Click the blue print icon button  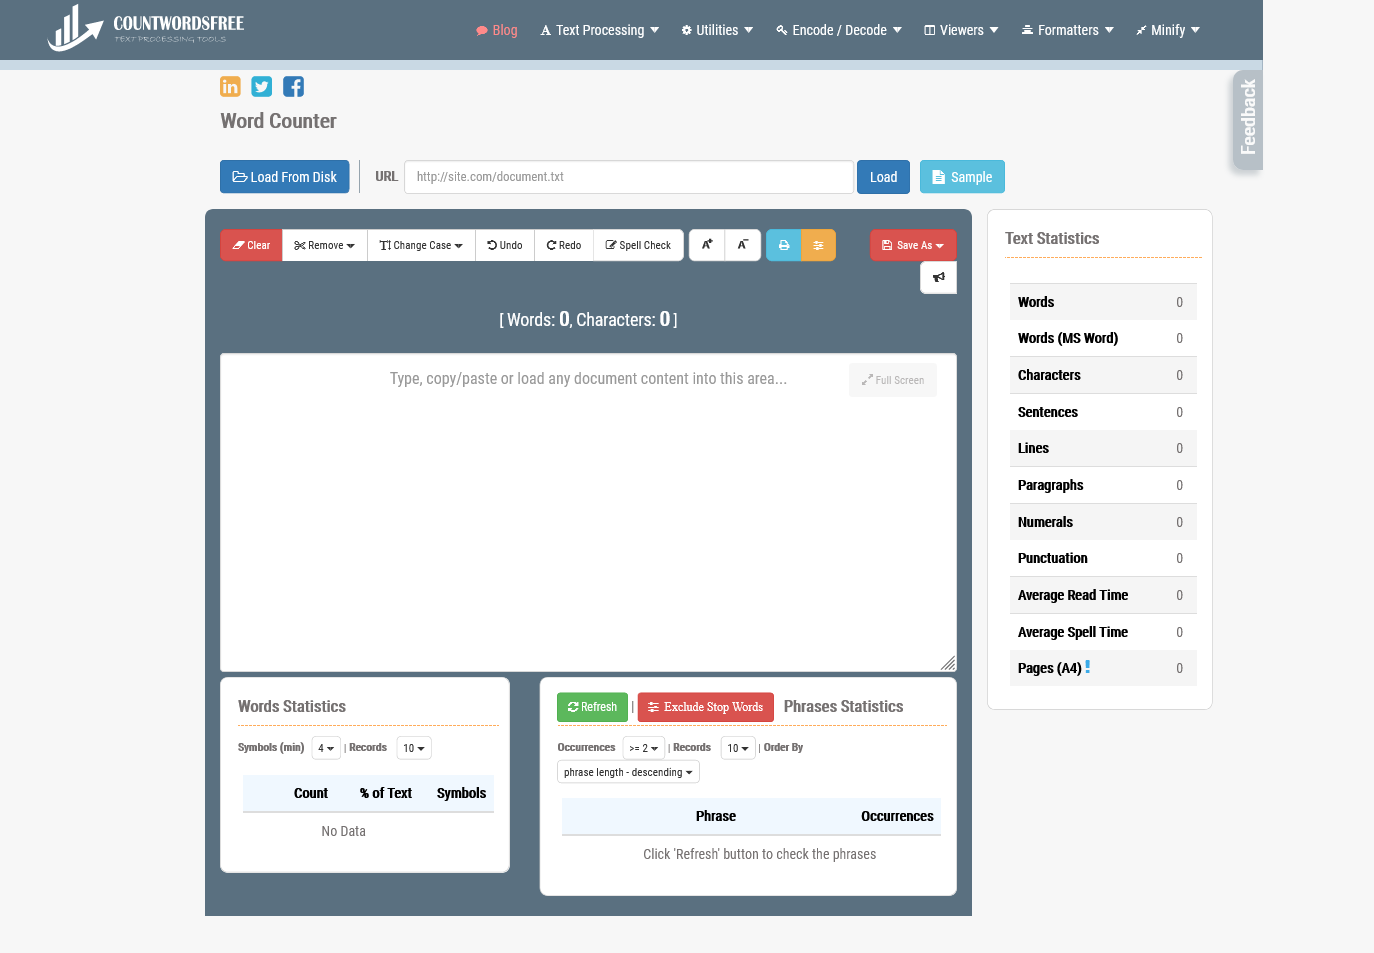(x=784, y=245)
